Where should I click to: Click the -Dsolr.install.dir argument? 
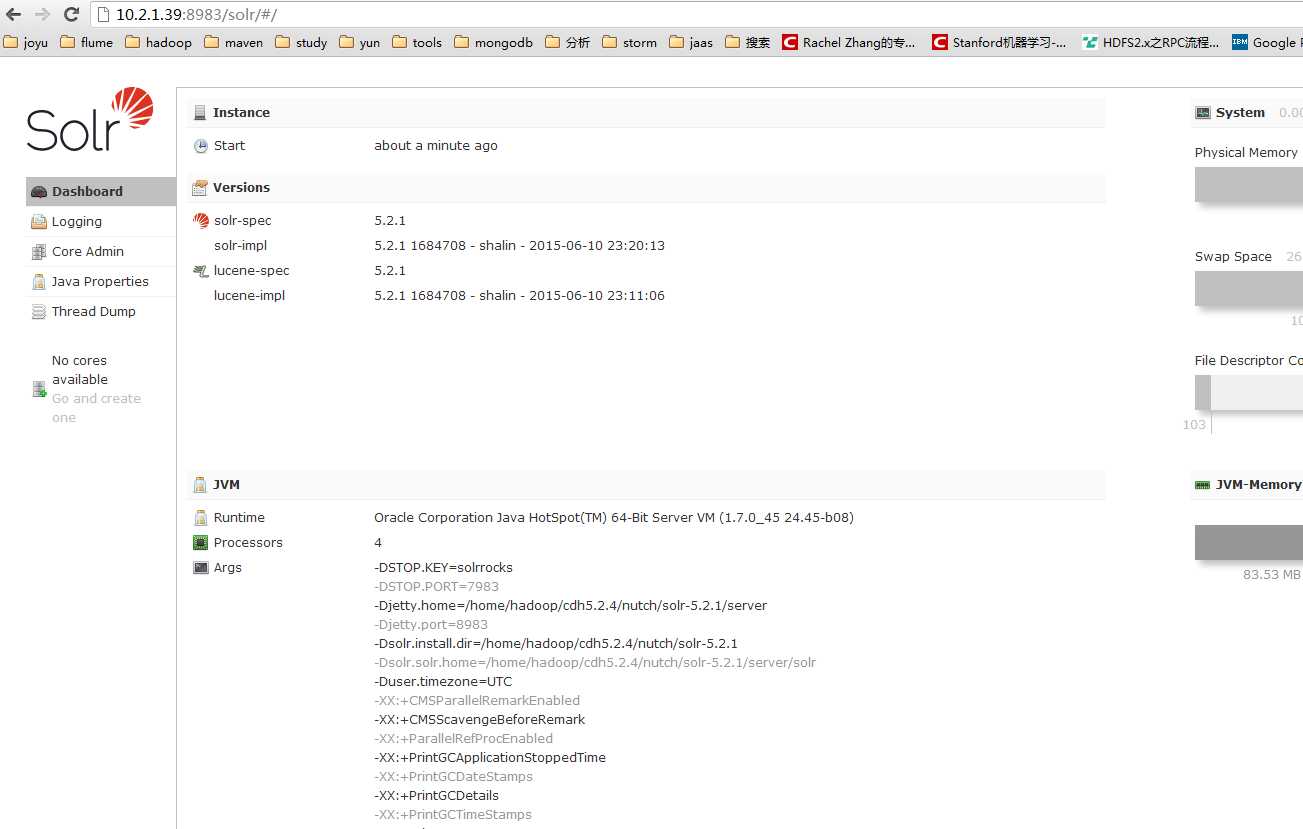[x=556, y=643]
